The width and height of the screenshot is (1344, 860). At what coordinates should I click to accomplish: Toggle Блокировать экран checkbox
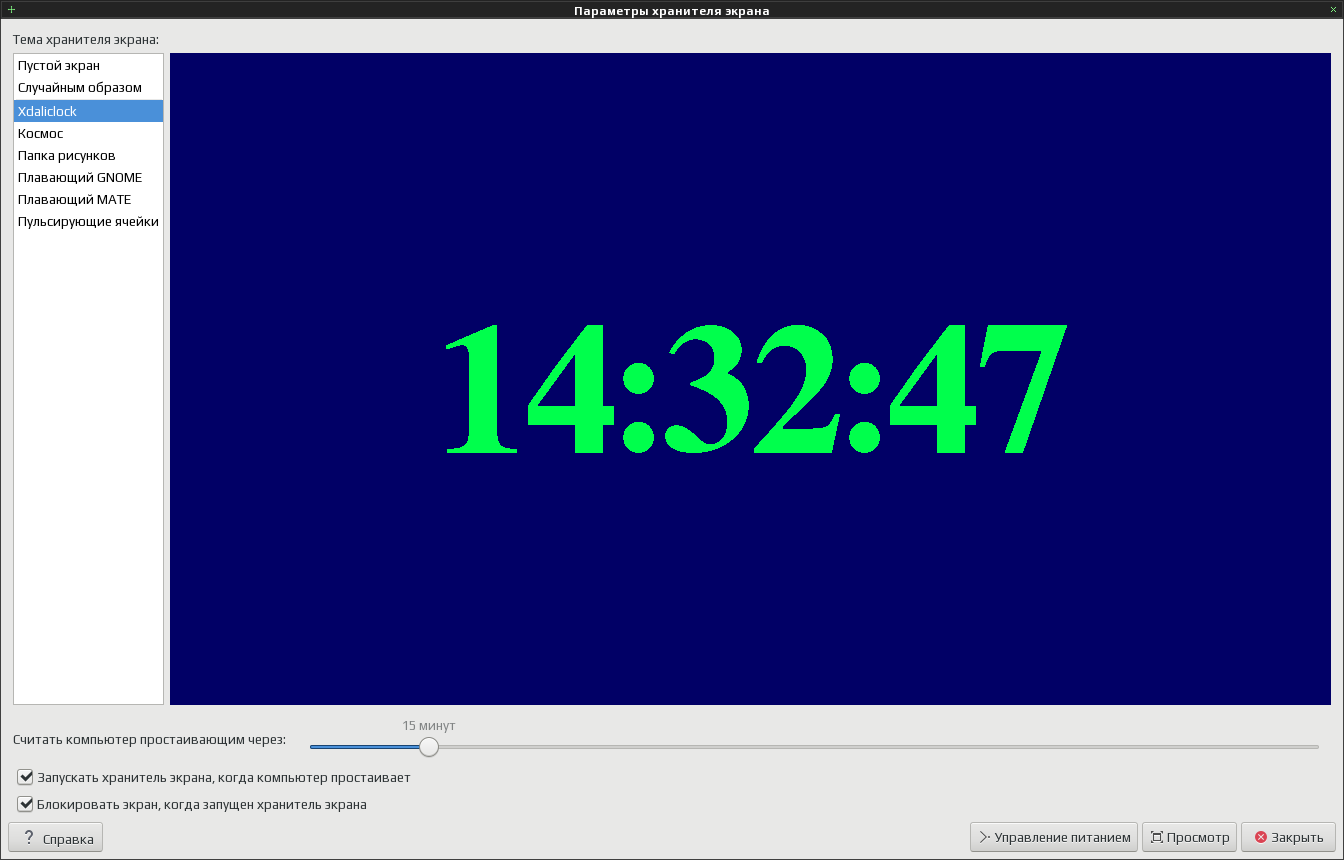pos(26,804)
